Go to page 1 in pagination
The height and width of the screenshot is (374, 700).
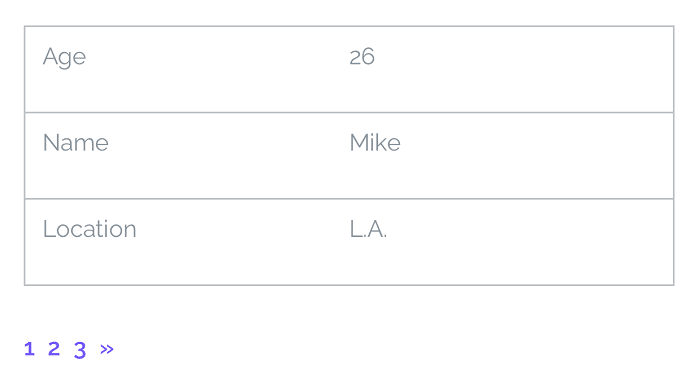[29, 349]
